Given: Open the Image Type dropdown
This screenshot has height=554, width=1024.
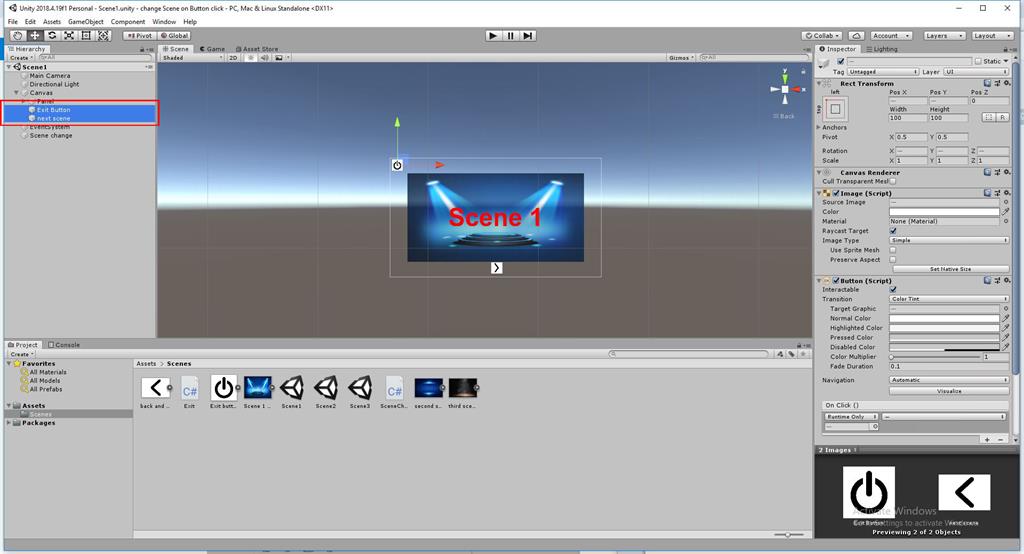Looking at the screenshot, I should point(949,240).
